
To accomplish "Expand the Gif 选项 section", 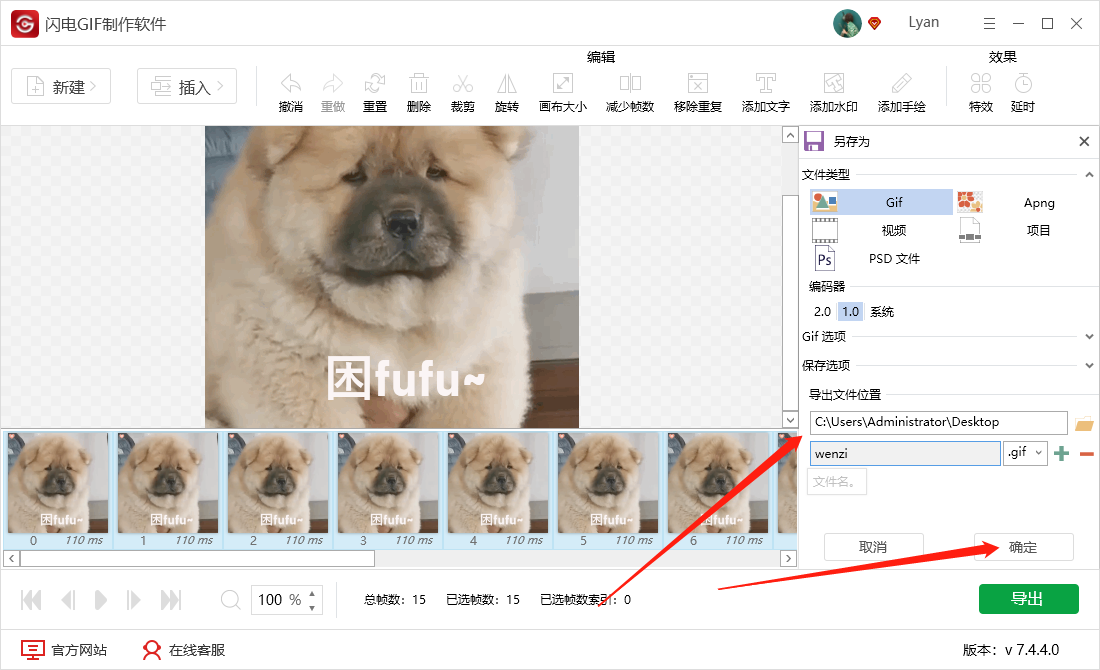I will tap(1088, 336).
